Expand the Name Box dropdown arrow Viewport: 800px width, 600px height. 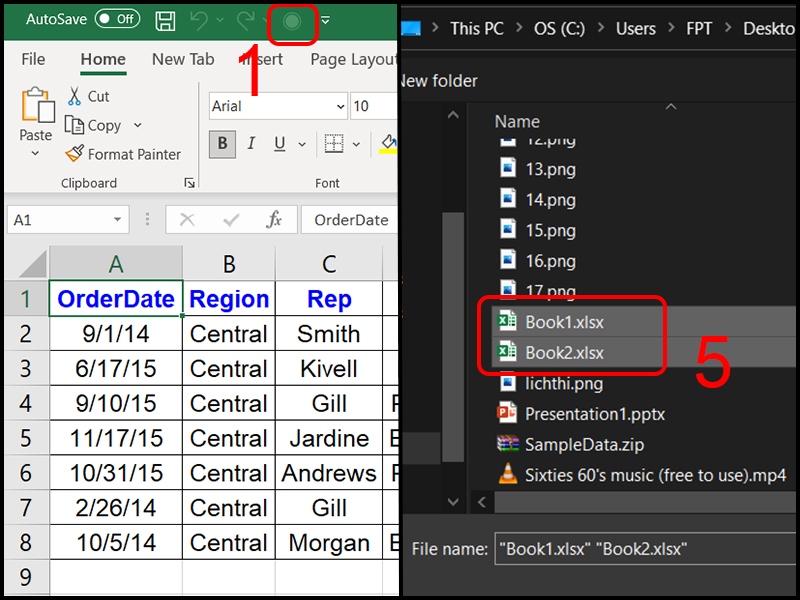coord(117,219)
